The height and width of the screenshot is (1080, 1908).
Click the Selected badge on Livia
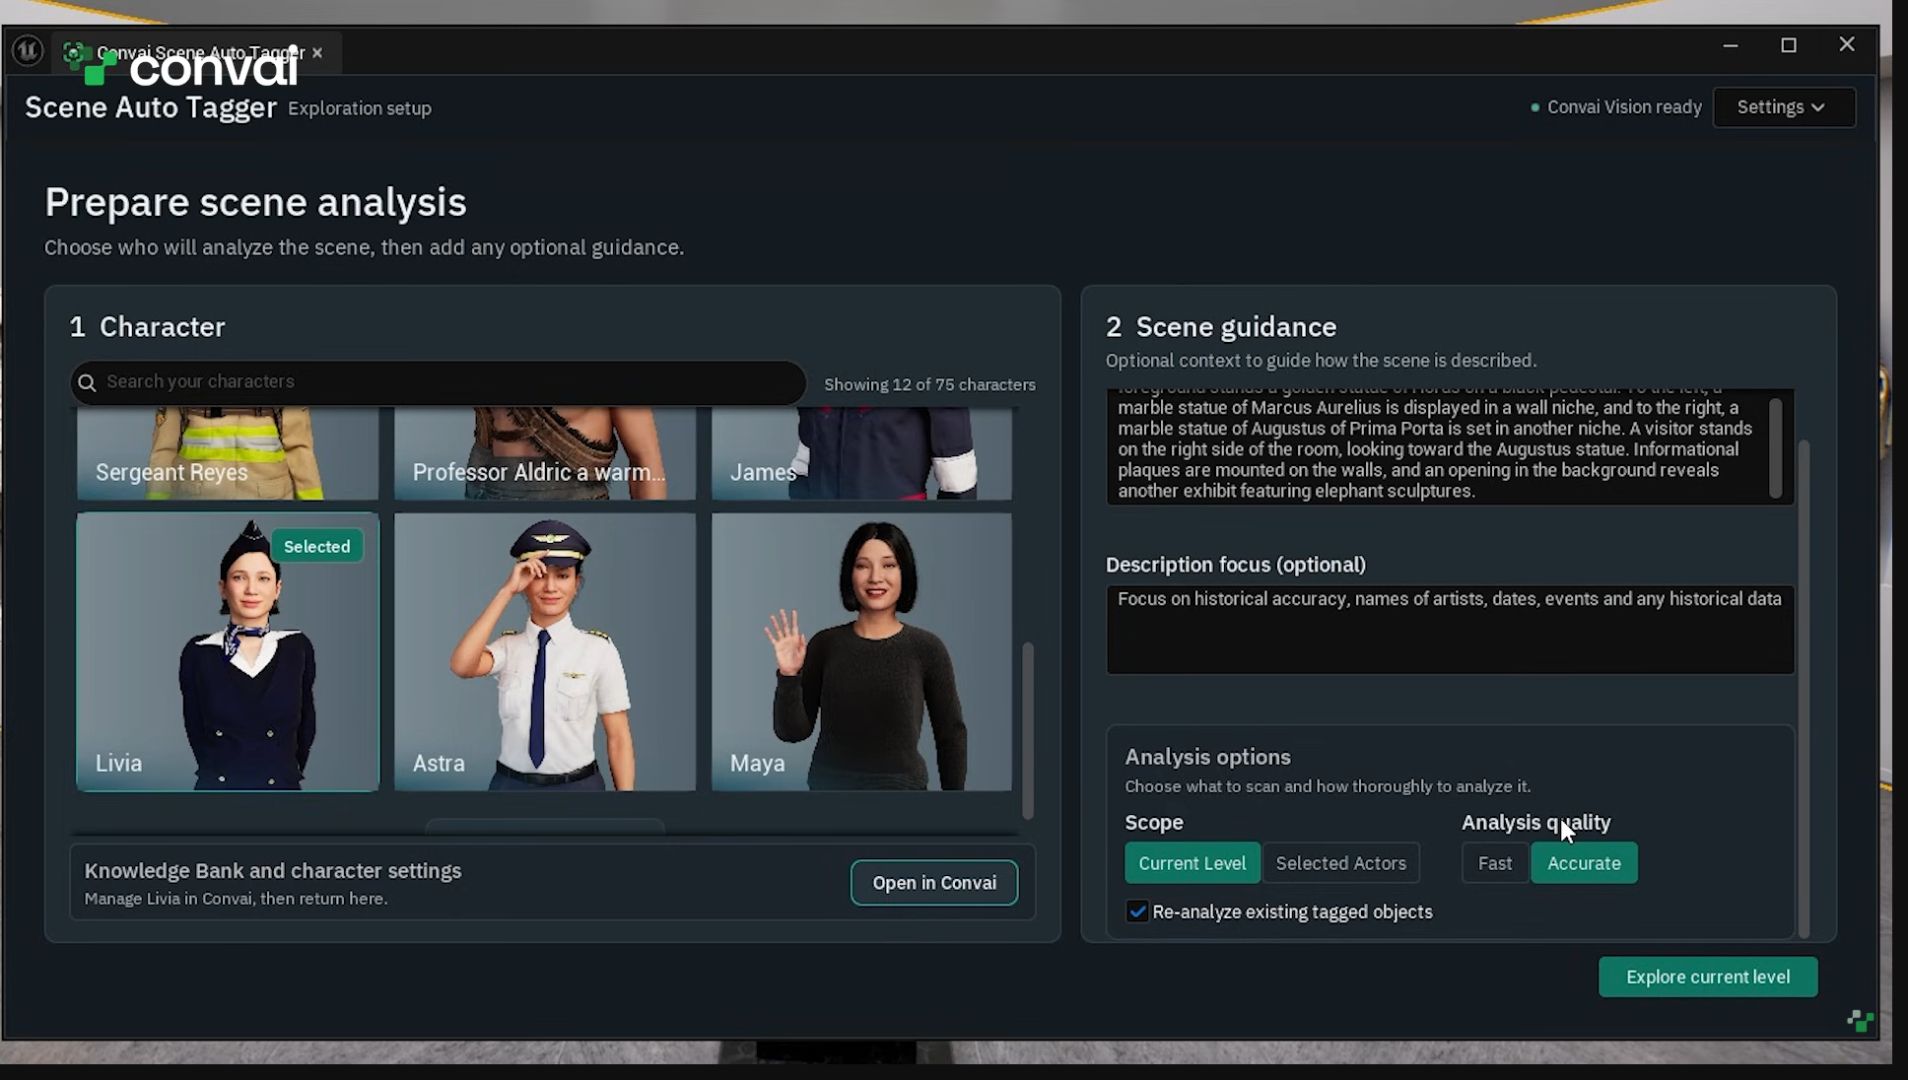click(x=317, y=547)
